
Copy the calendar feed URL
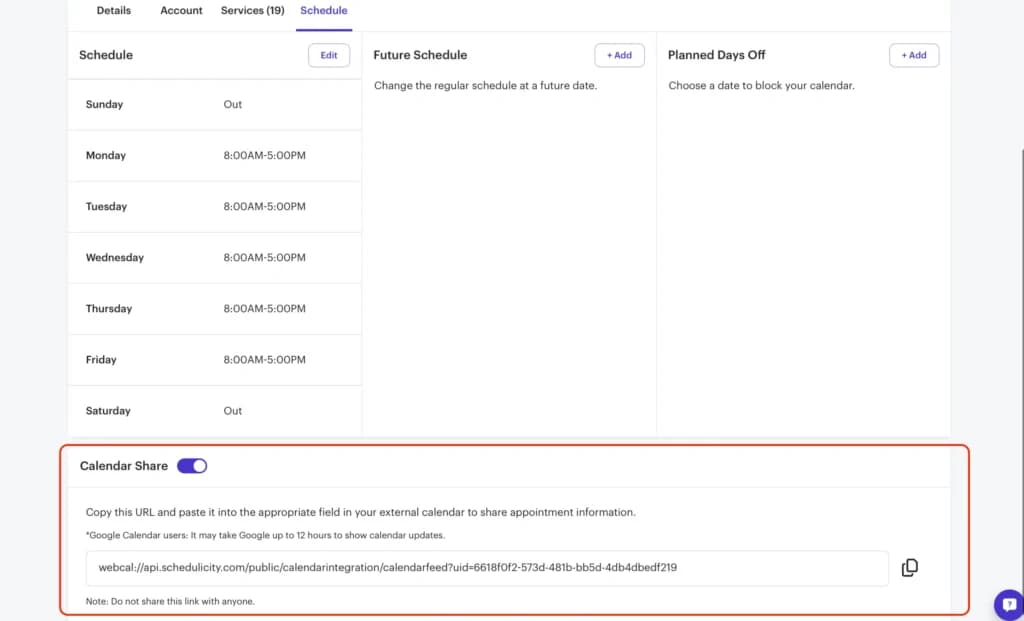[x=909, y=567]
